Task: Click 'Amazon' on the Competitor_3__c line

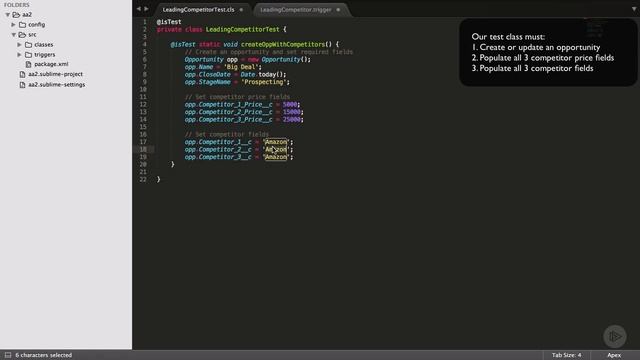Action: 276,157
